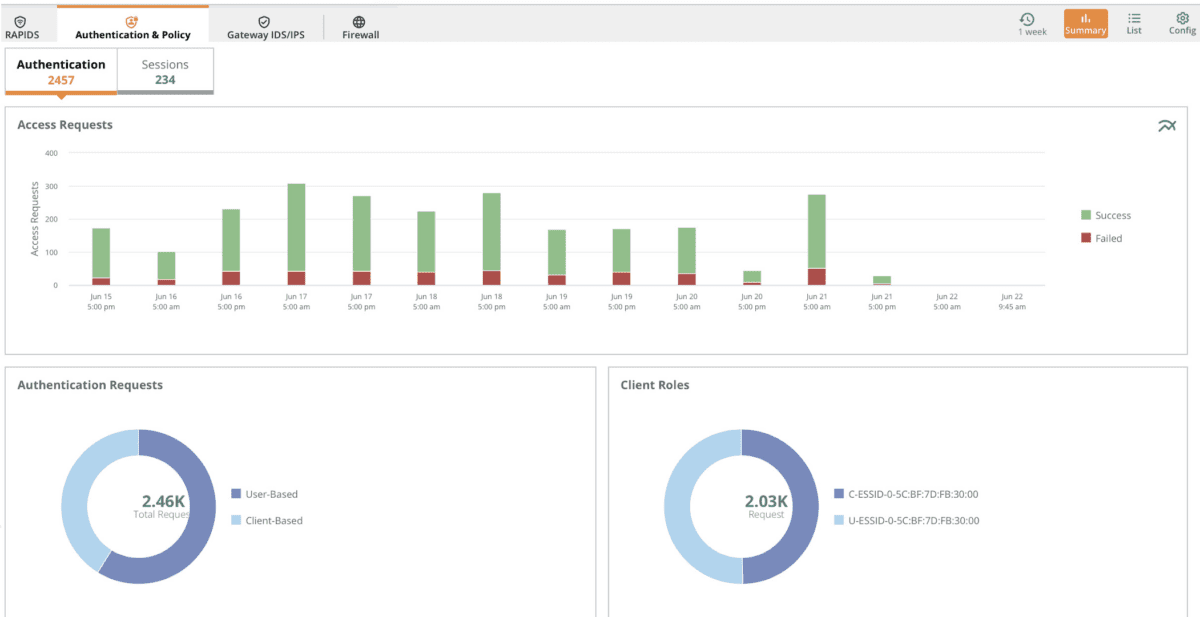Click the trend chart icon in Access Requests

(1166, 126)
